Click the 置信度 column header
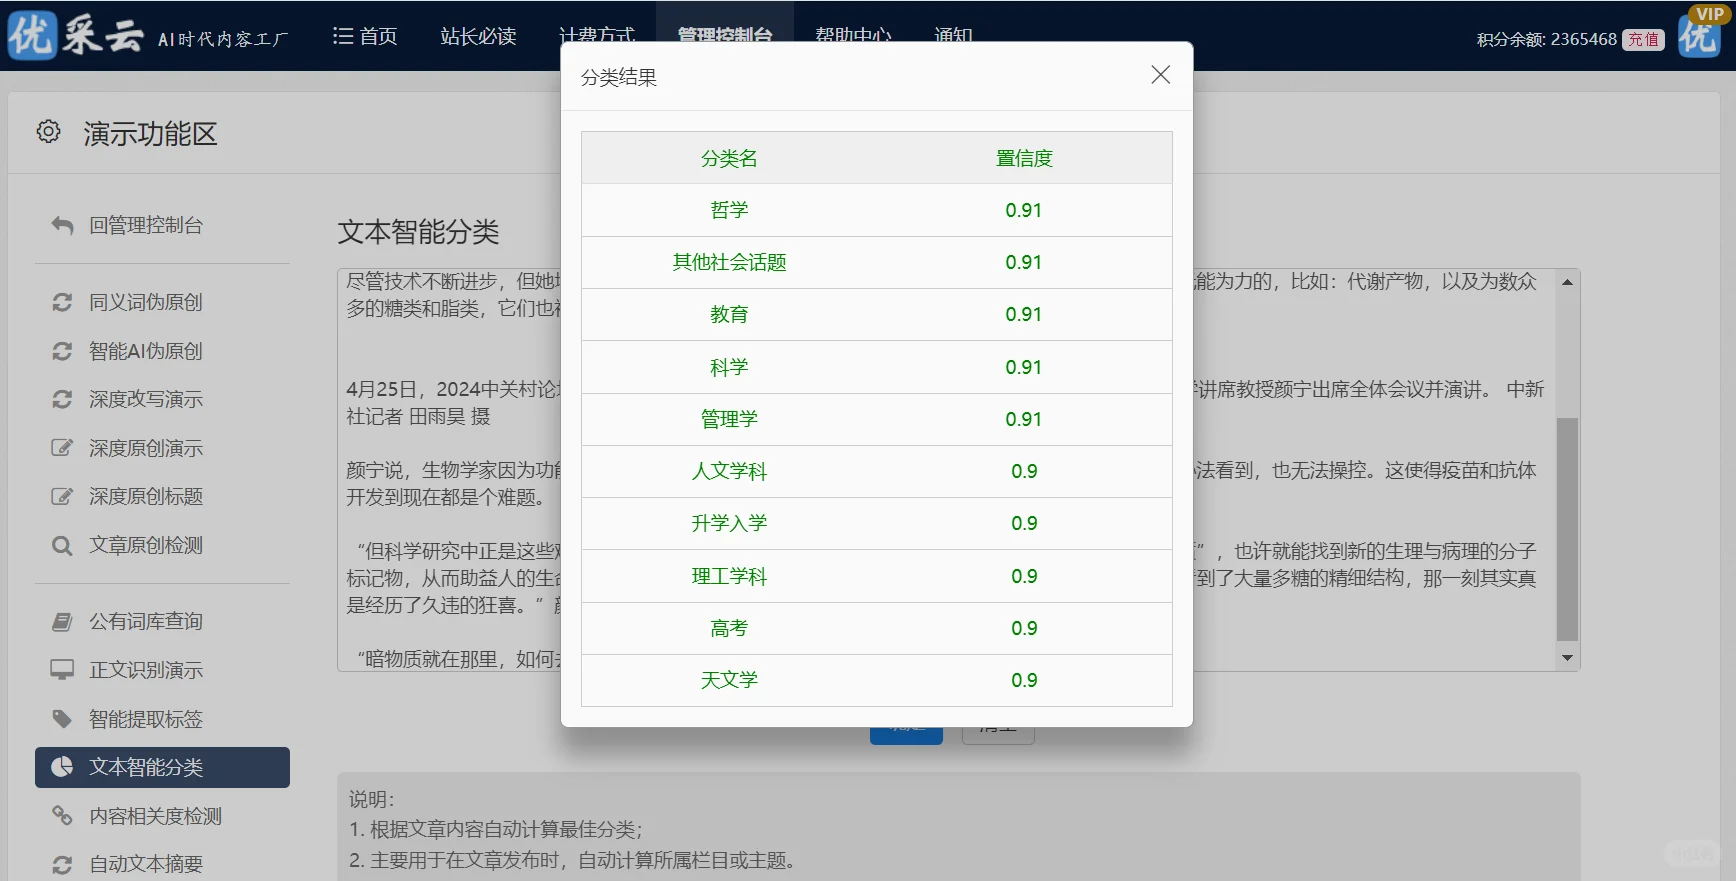This screenshot has height=881, width=1736. tap(1024, 158)
